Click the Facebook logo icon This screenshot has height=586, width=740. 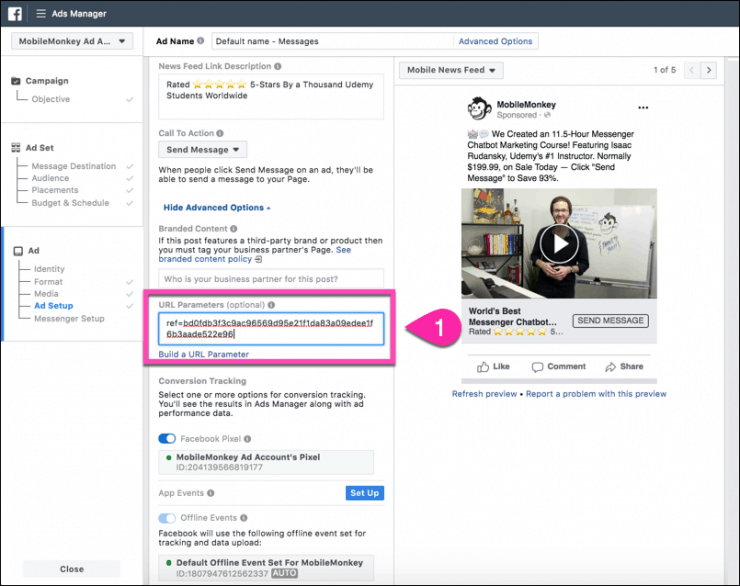(15, 14)
